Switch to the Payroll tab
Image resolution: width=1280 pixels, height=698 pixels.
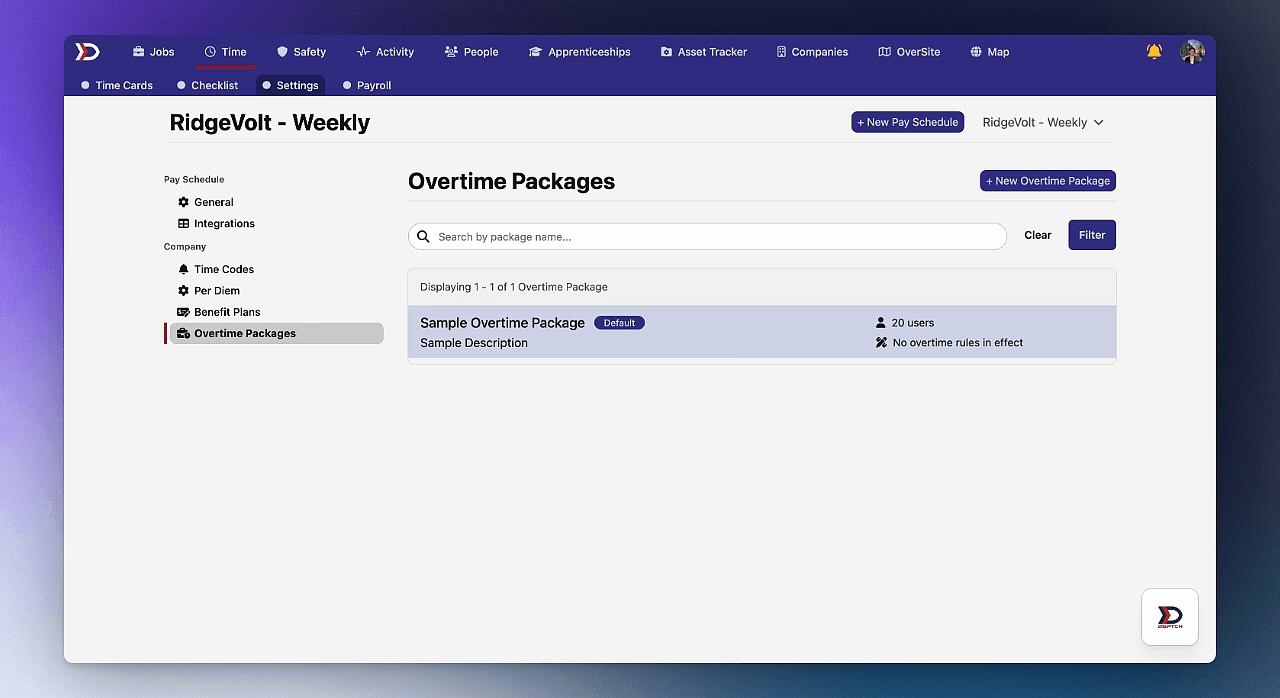[367, 85]
